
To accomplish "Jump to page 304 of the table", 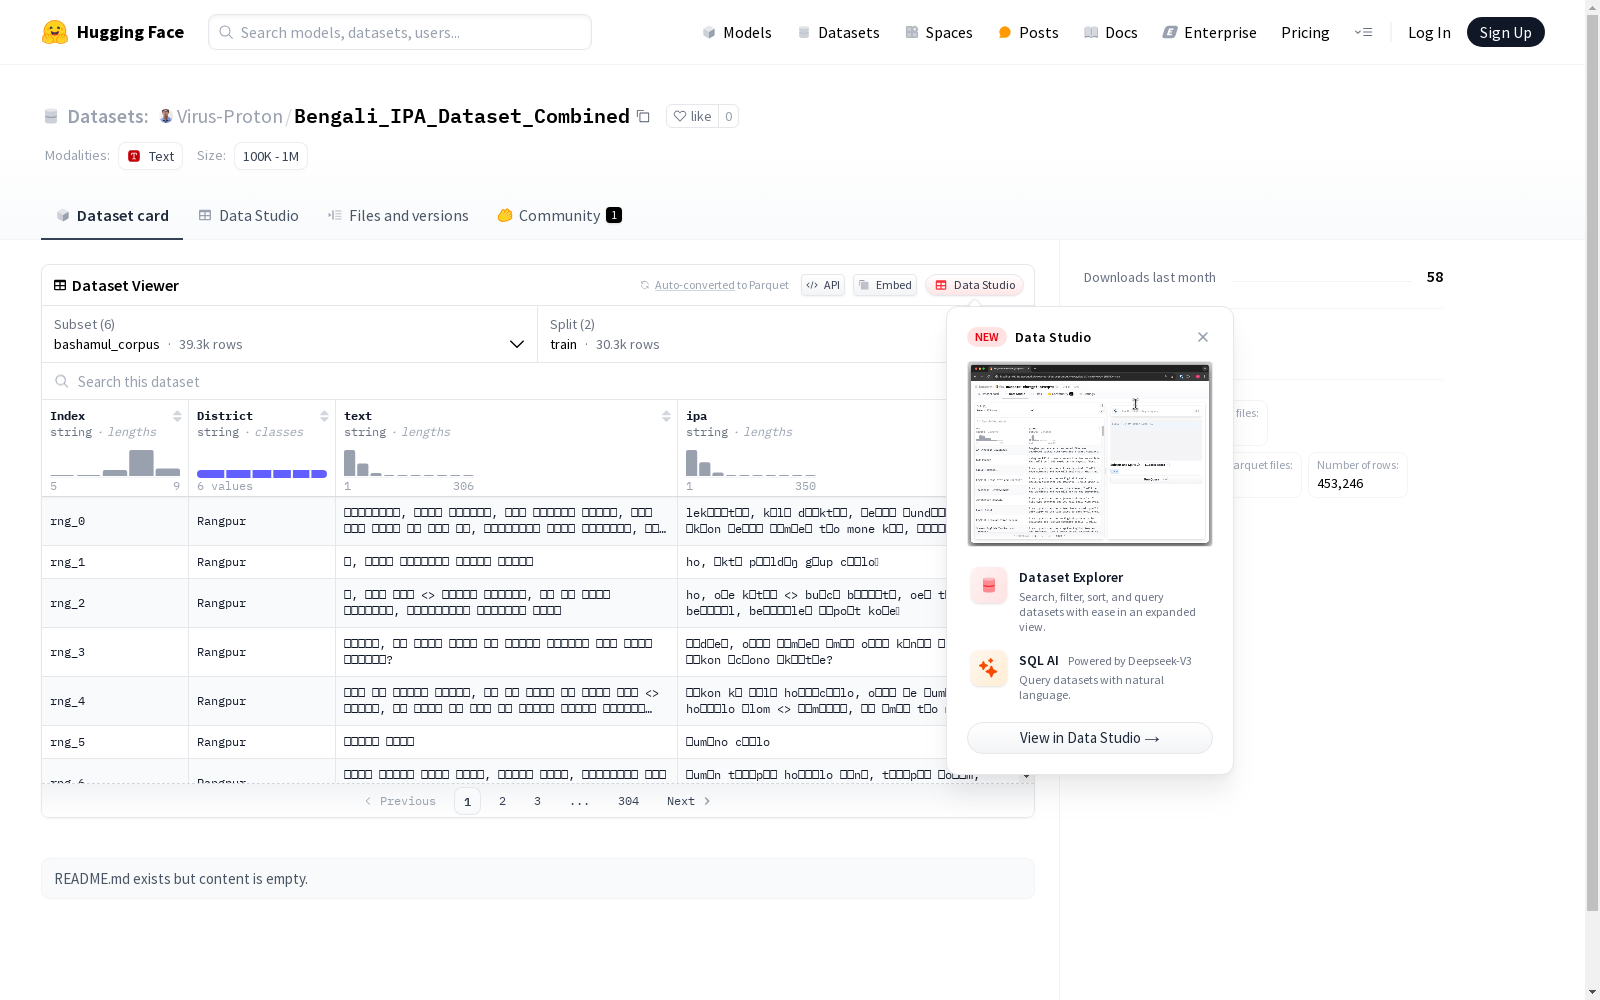I will pyautogui.click(x=628, y=801).
